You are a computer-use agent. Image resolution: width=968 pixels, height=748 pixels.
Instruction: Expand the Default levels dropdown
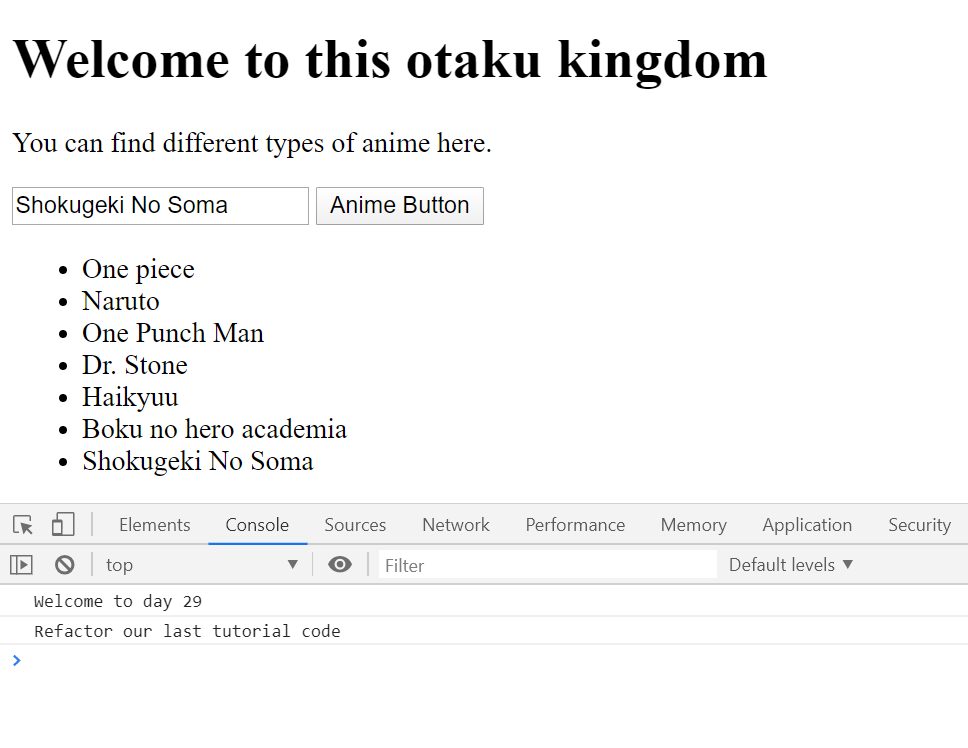791,565
